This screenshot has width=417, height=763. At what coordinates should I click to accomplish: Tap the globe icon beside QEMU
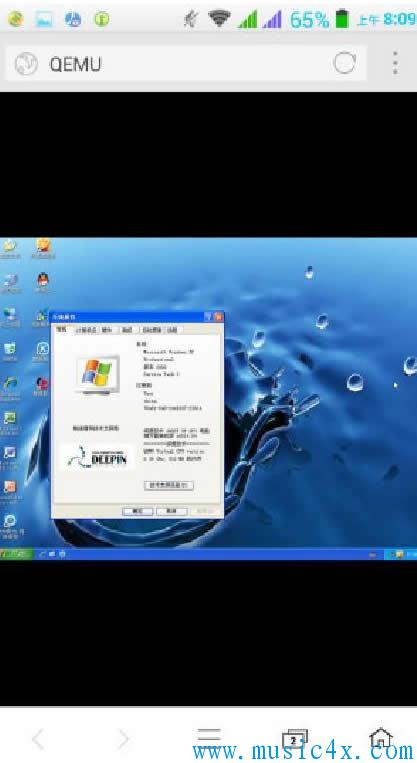point(26,64)
